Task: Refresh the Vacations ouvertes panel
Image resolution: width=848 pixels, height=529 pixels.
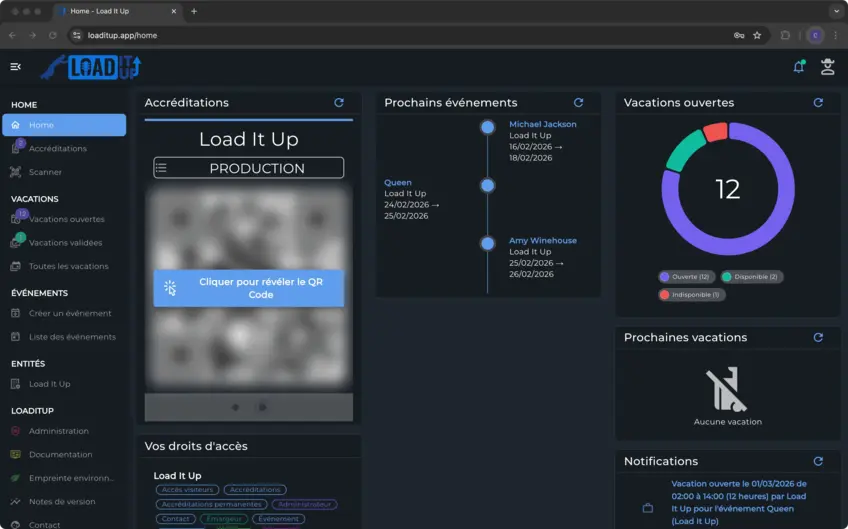Action: click(818, 103)
